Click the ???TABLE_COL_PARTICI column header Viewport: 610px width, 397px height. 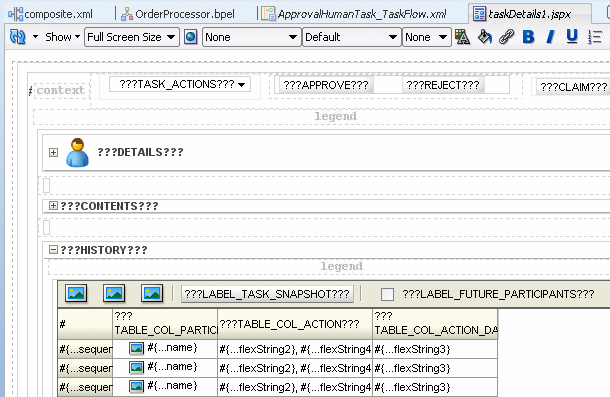point(165,324)
